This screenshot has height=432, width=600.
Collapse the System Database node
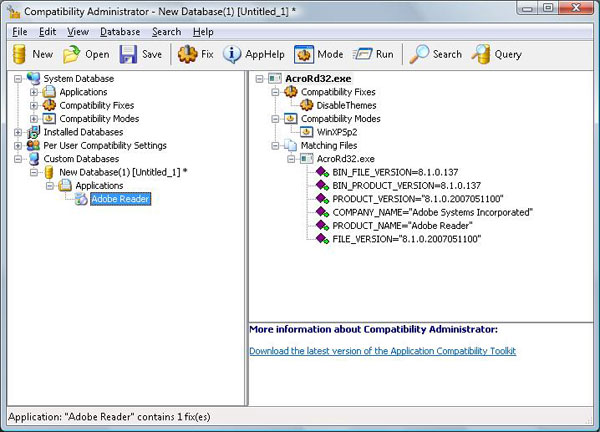coord(18,79)
